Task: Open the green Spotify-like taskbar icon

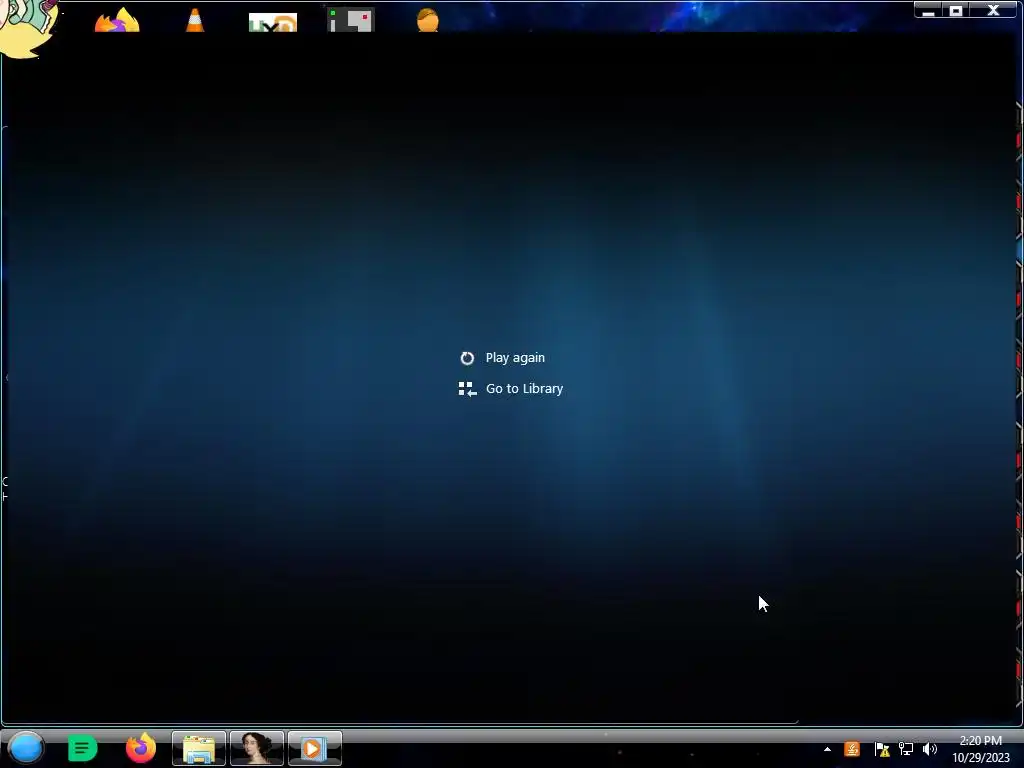Action: click(x=82, y=748)
